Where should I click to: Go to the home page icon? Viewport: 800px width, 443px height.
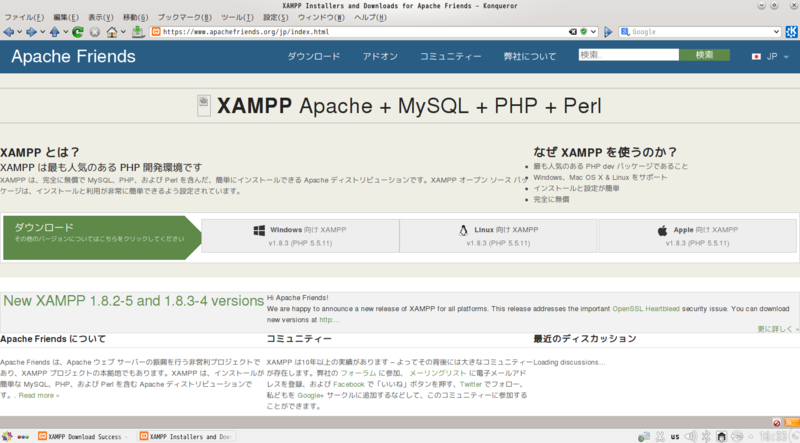pos(112,32)
